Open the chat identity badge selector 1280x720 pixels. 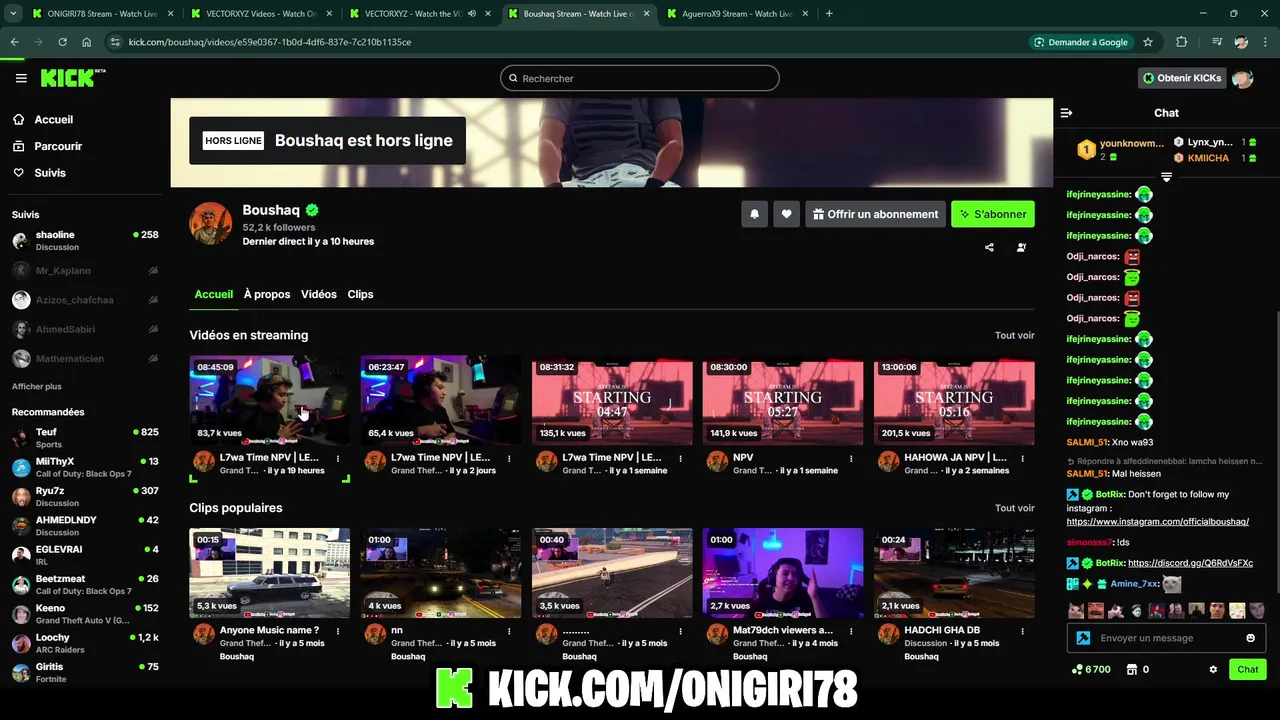click(1083, 638)
